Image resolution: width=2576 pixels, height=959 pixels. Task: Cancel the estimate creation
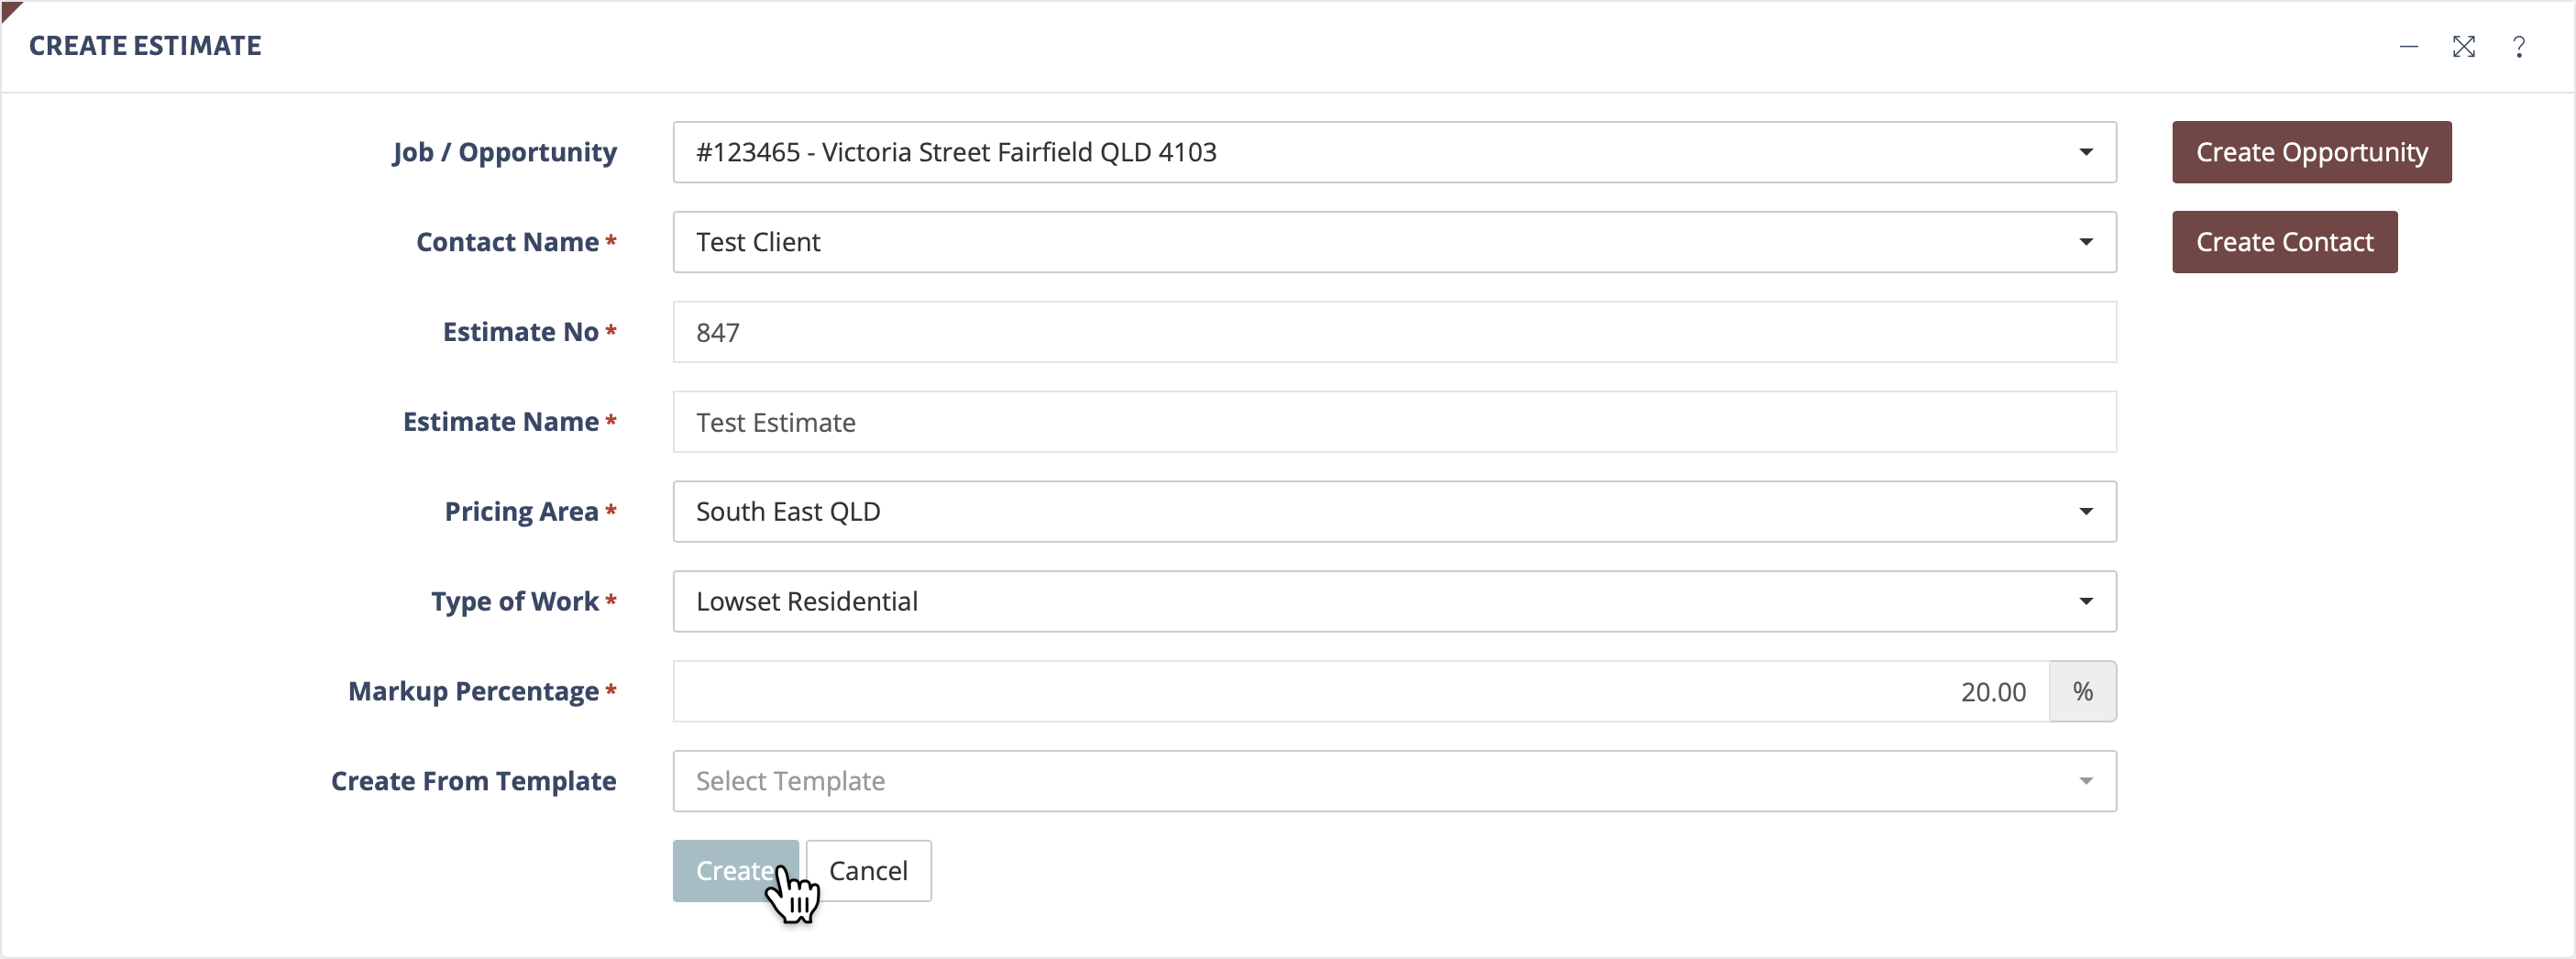pos(868,871)
